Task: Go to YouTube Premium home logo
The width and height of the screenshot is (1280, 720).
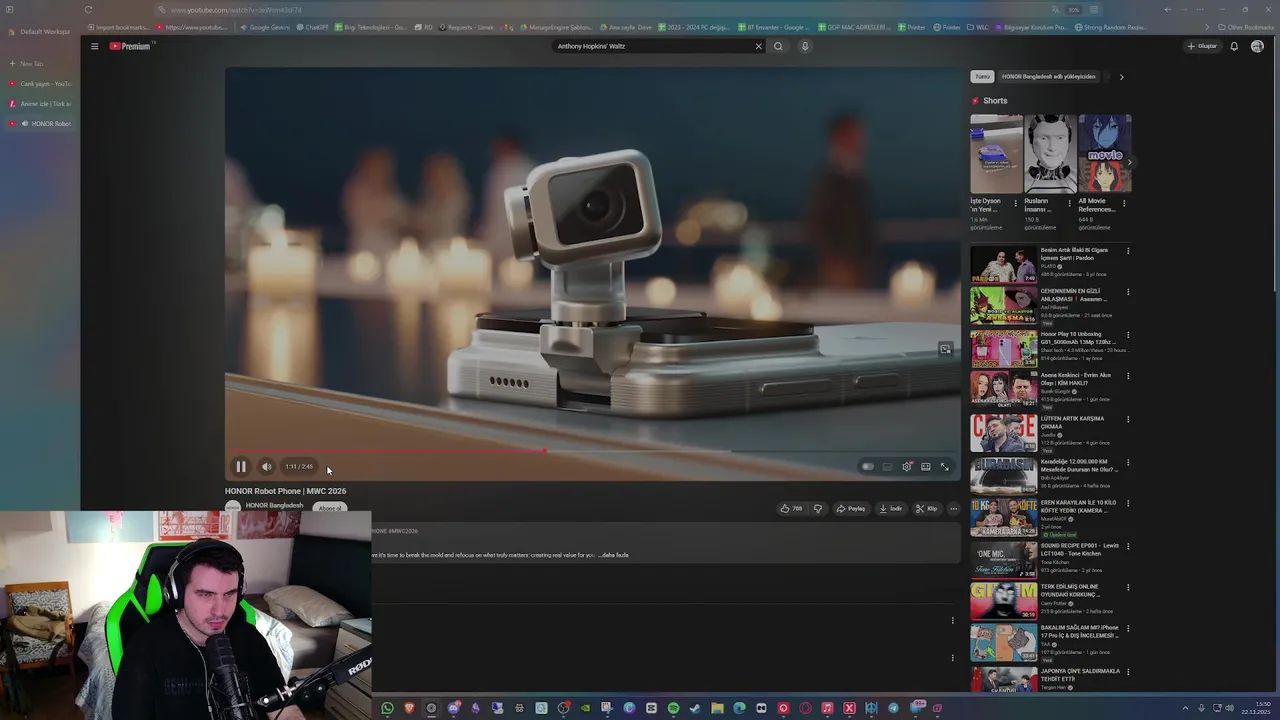Action: 130,46
